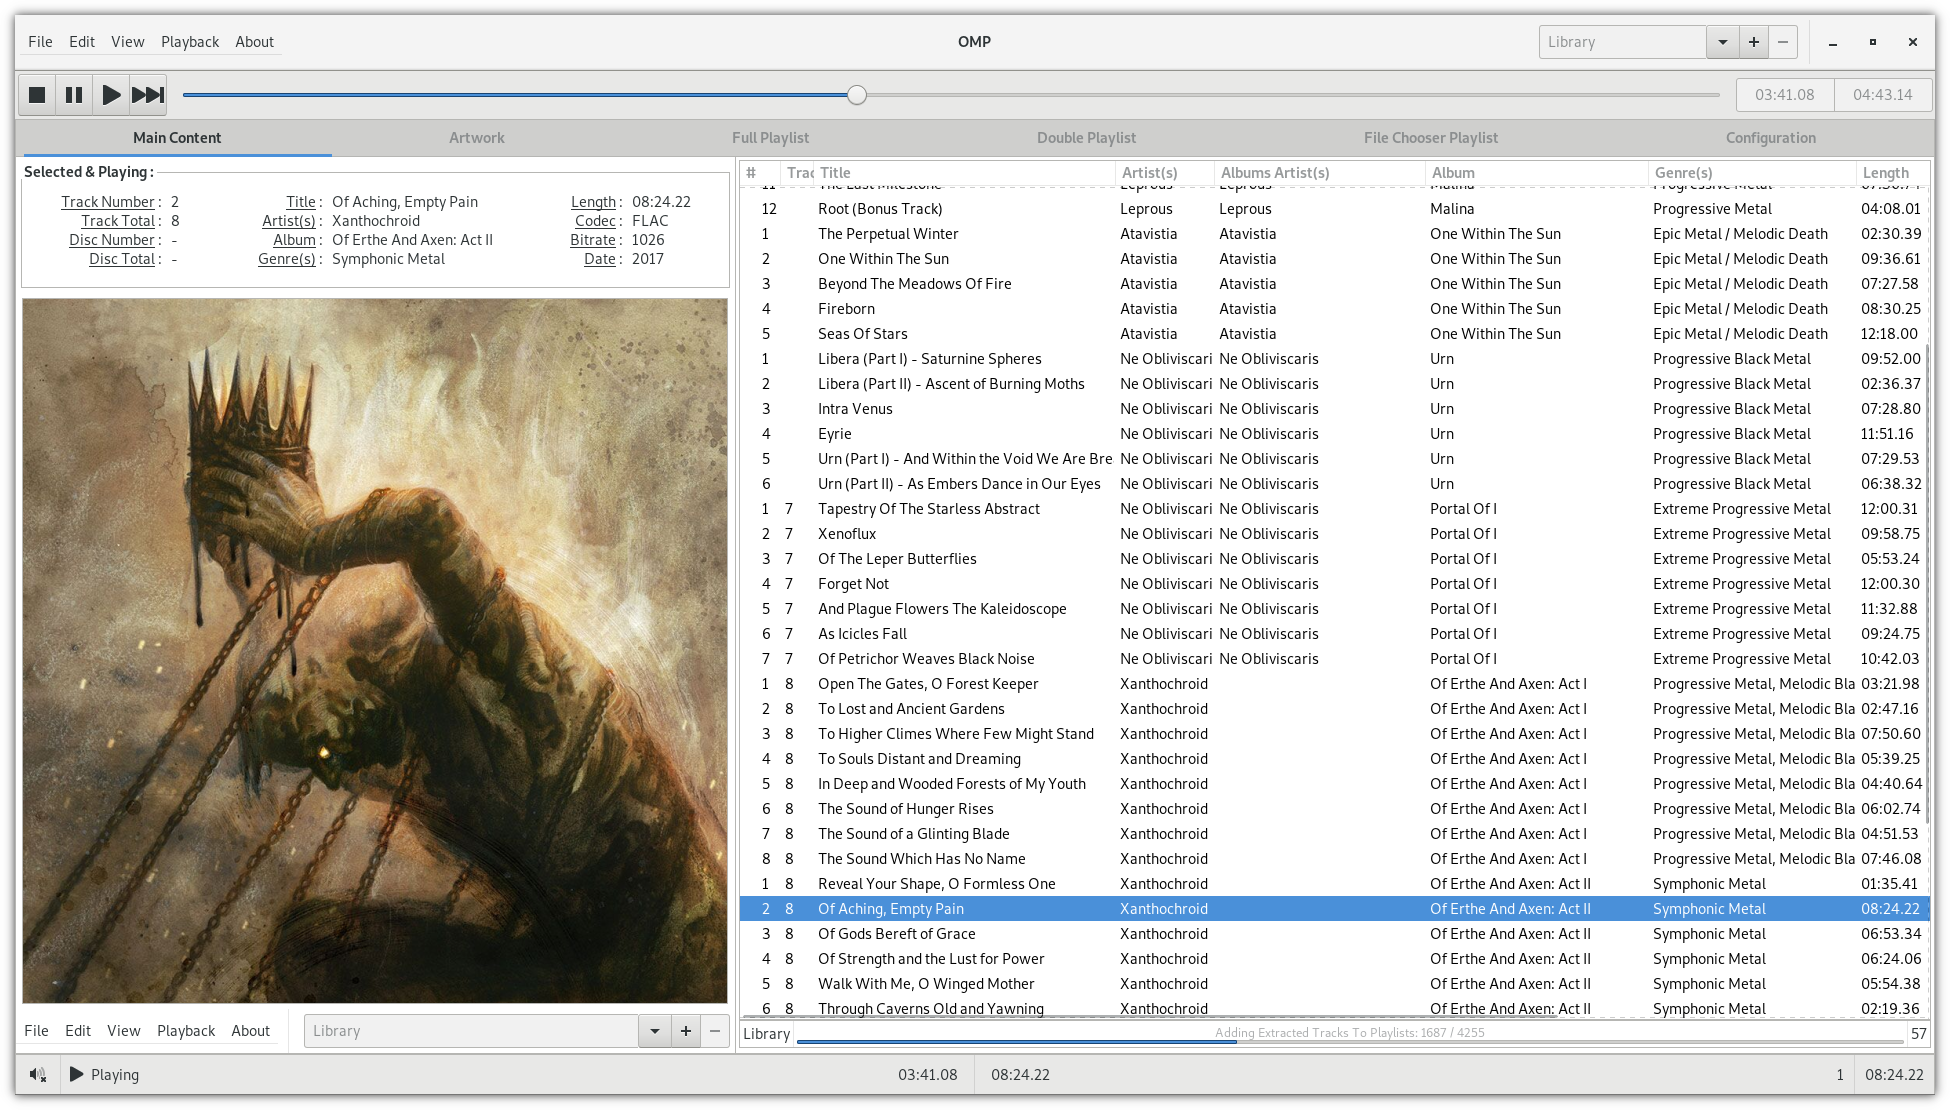This screenshot has height=1110, width=1950.
Task: Open the Configuration tab
Action: point(1770,138)
